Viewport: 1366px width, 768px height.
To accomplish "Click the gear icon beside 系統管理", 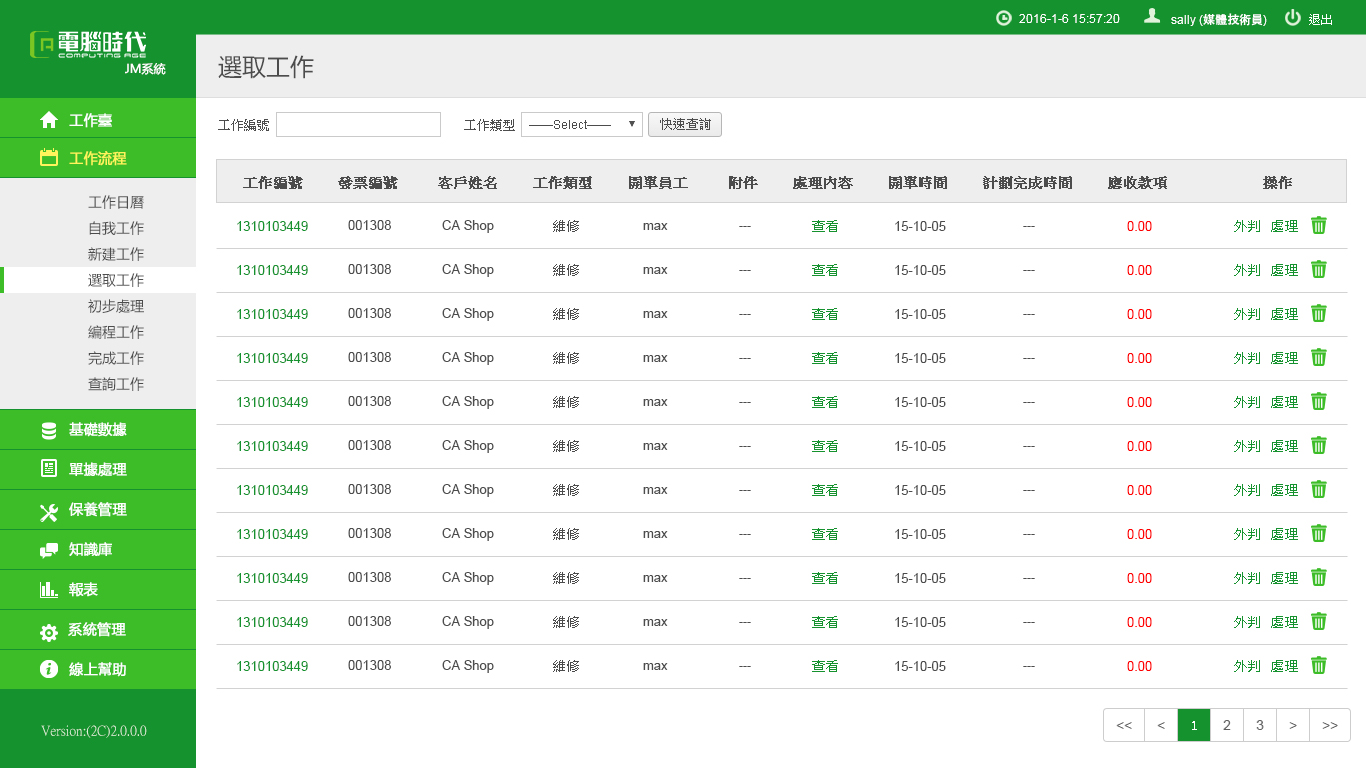I will tap(48, 631).
